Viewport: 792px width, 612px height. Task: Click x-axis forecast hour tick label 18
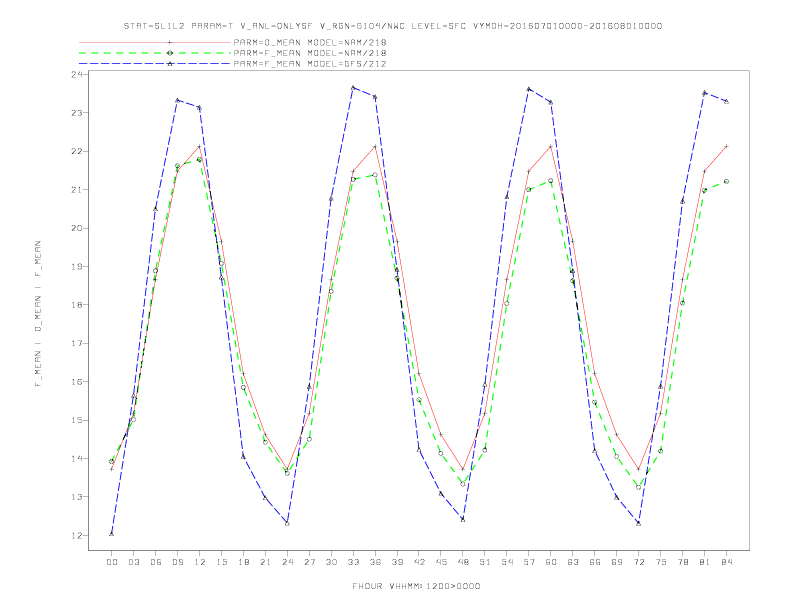click(243, 562)
